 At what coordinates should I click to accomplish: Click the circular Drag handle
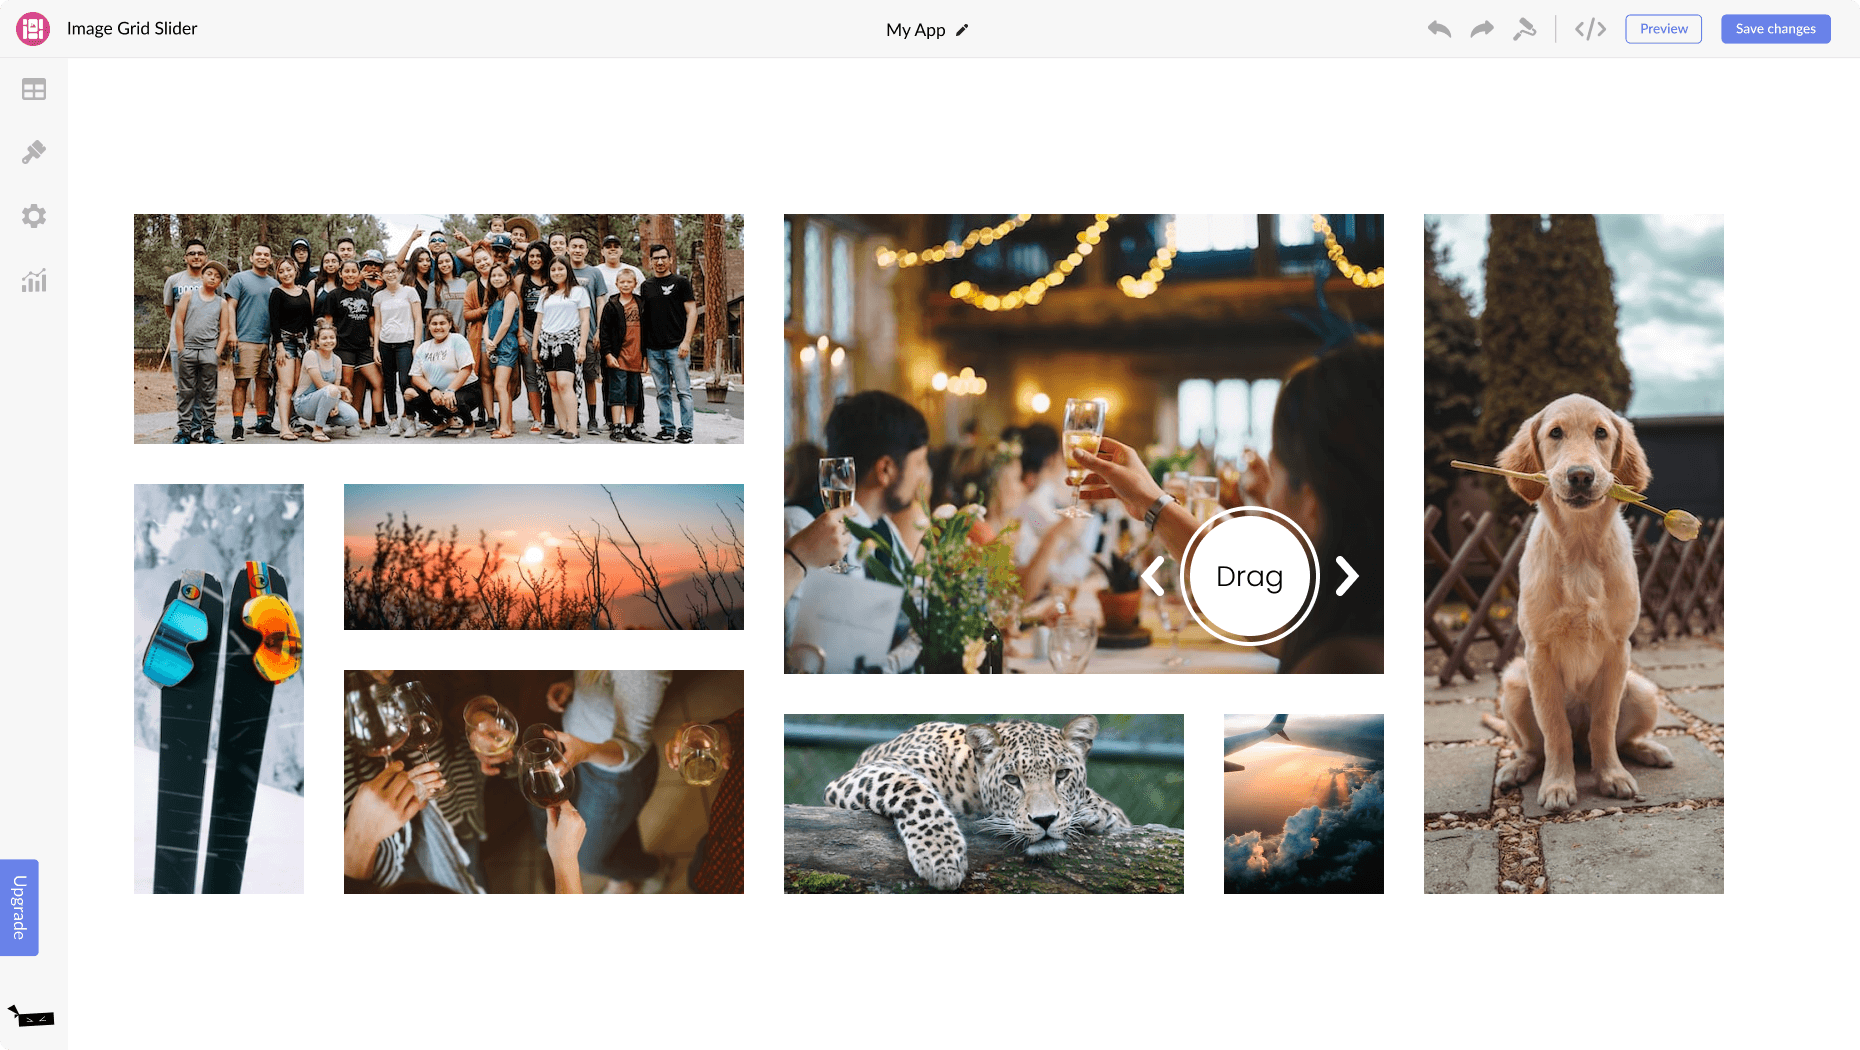click(1249, 576)
